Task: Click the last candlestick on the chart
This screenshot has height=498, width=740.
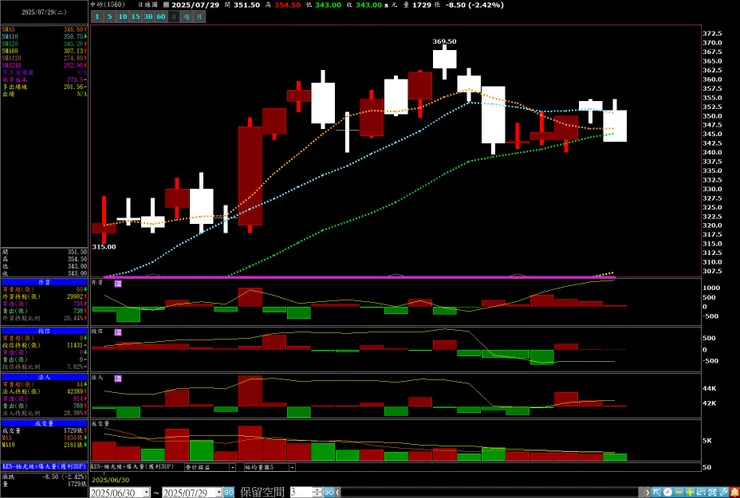Action: 615,125
